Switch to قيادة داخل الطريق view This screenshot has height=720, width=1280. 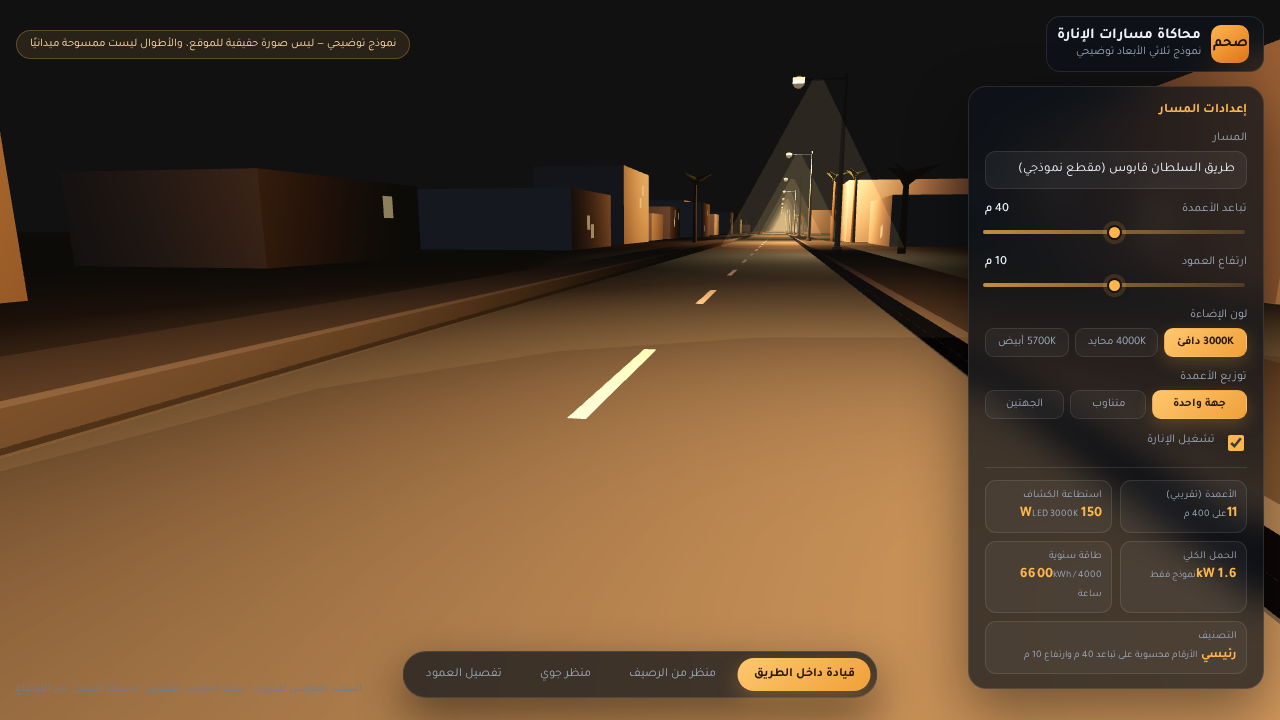[x=804, y=674]
